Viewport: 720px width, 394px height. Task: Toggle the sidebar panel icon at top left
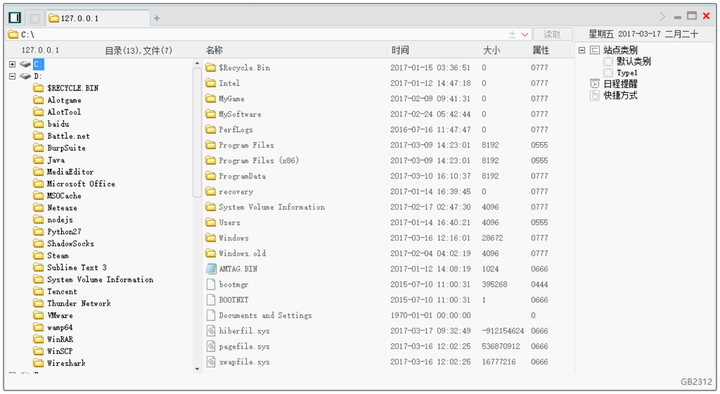click(15, 17)
